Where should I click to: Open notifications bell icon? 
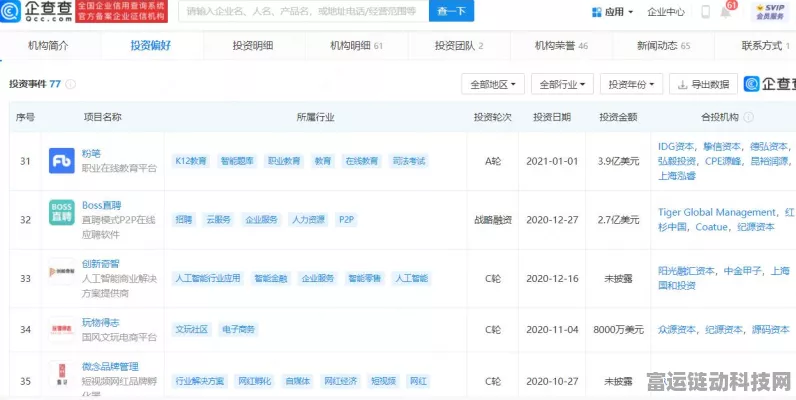726,12
